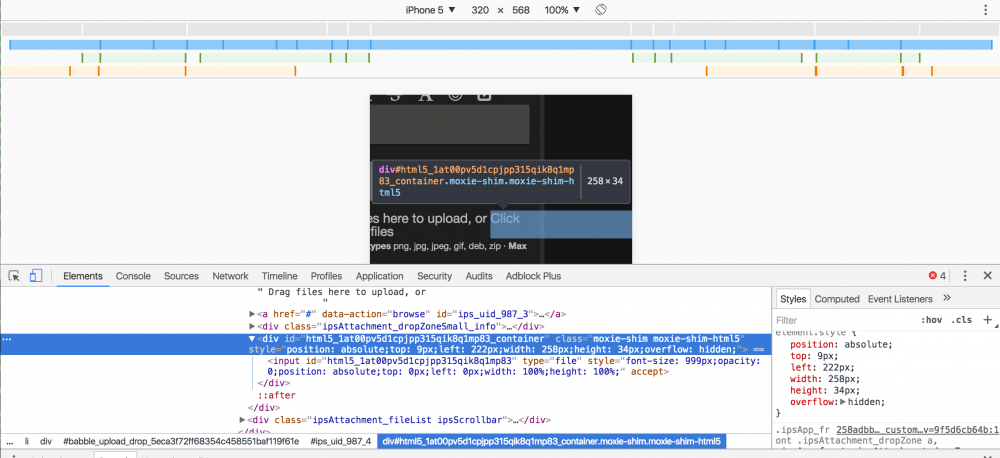Toggle the .cls element classes panel

961,320
